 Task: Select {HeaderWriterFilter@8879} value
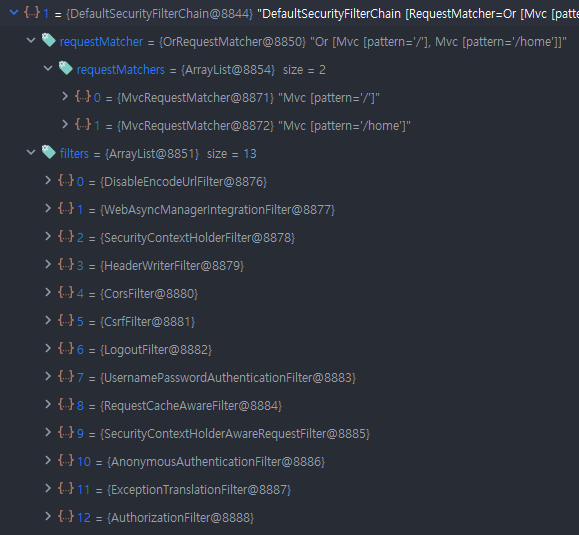pos(172,265)
